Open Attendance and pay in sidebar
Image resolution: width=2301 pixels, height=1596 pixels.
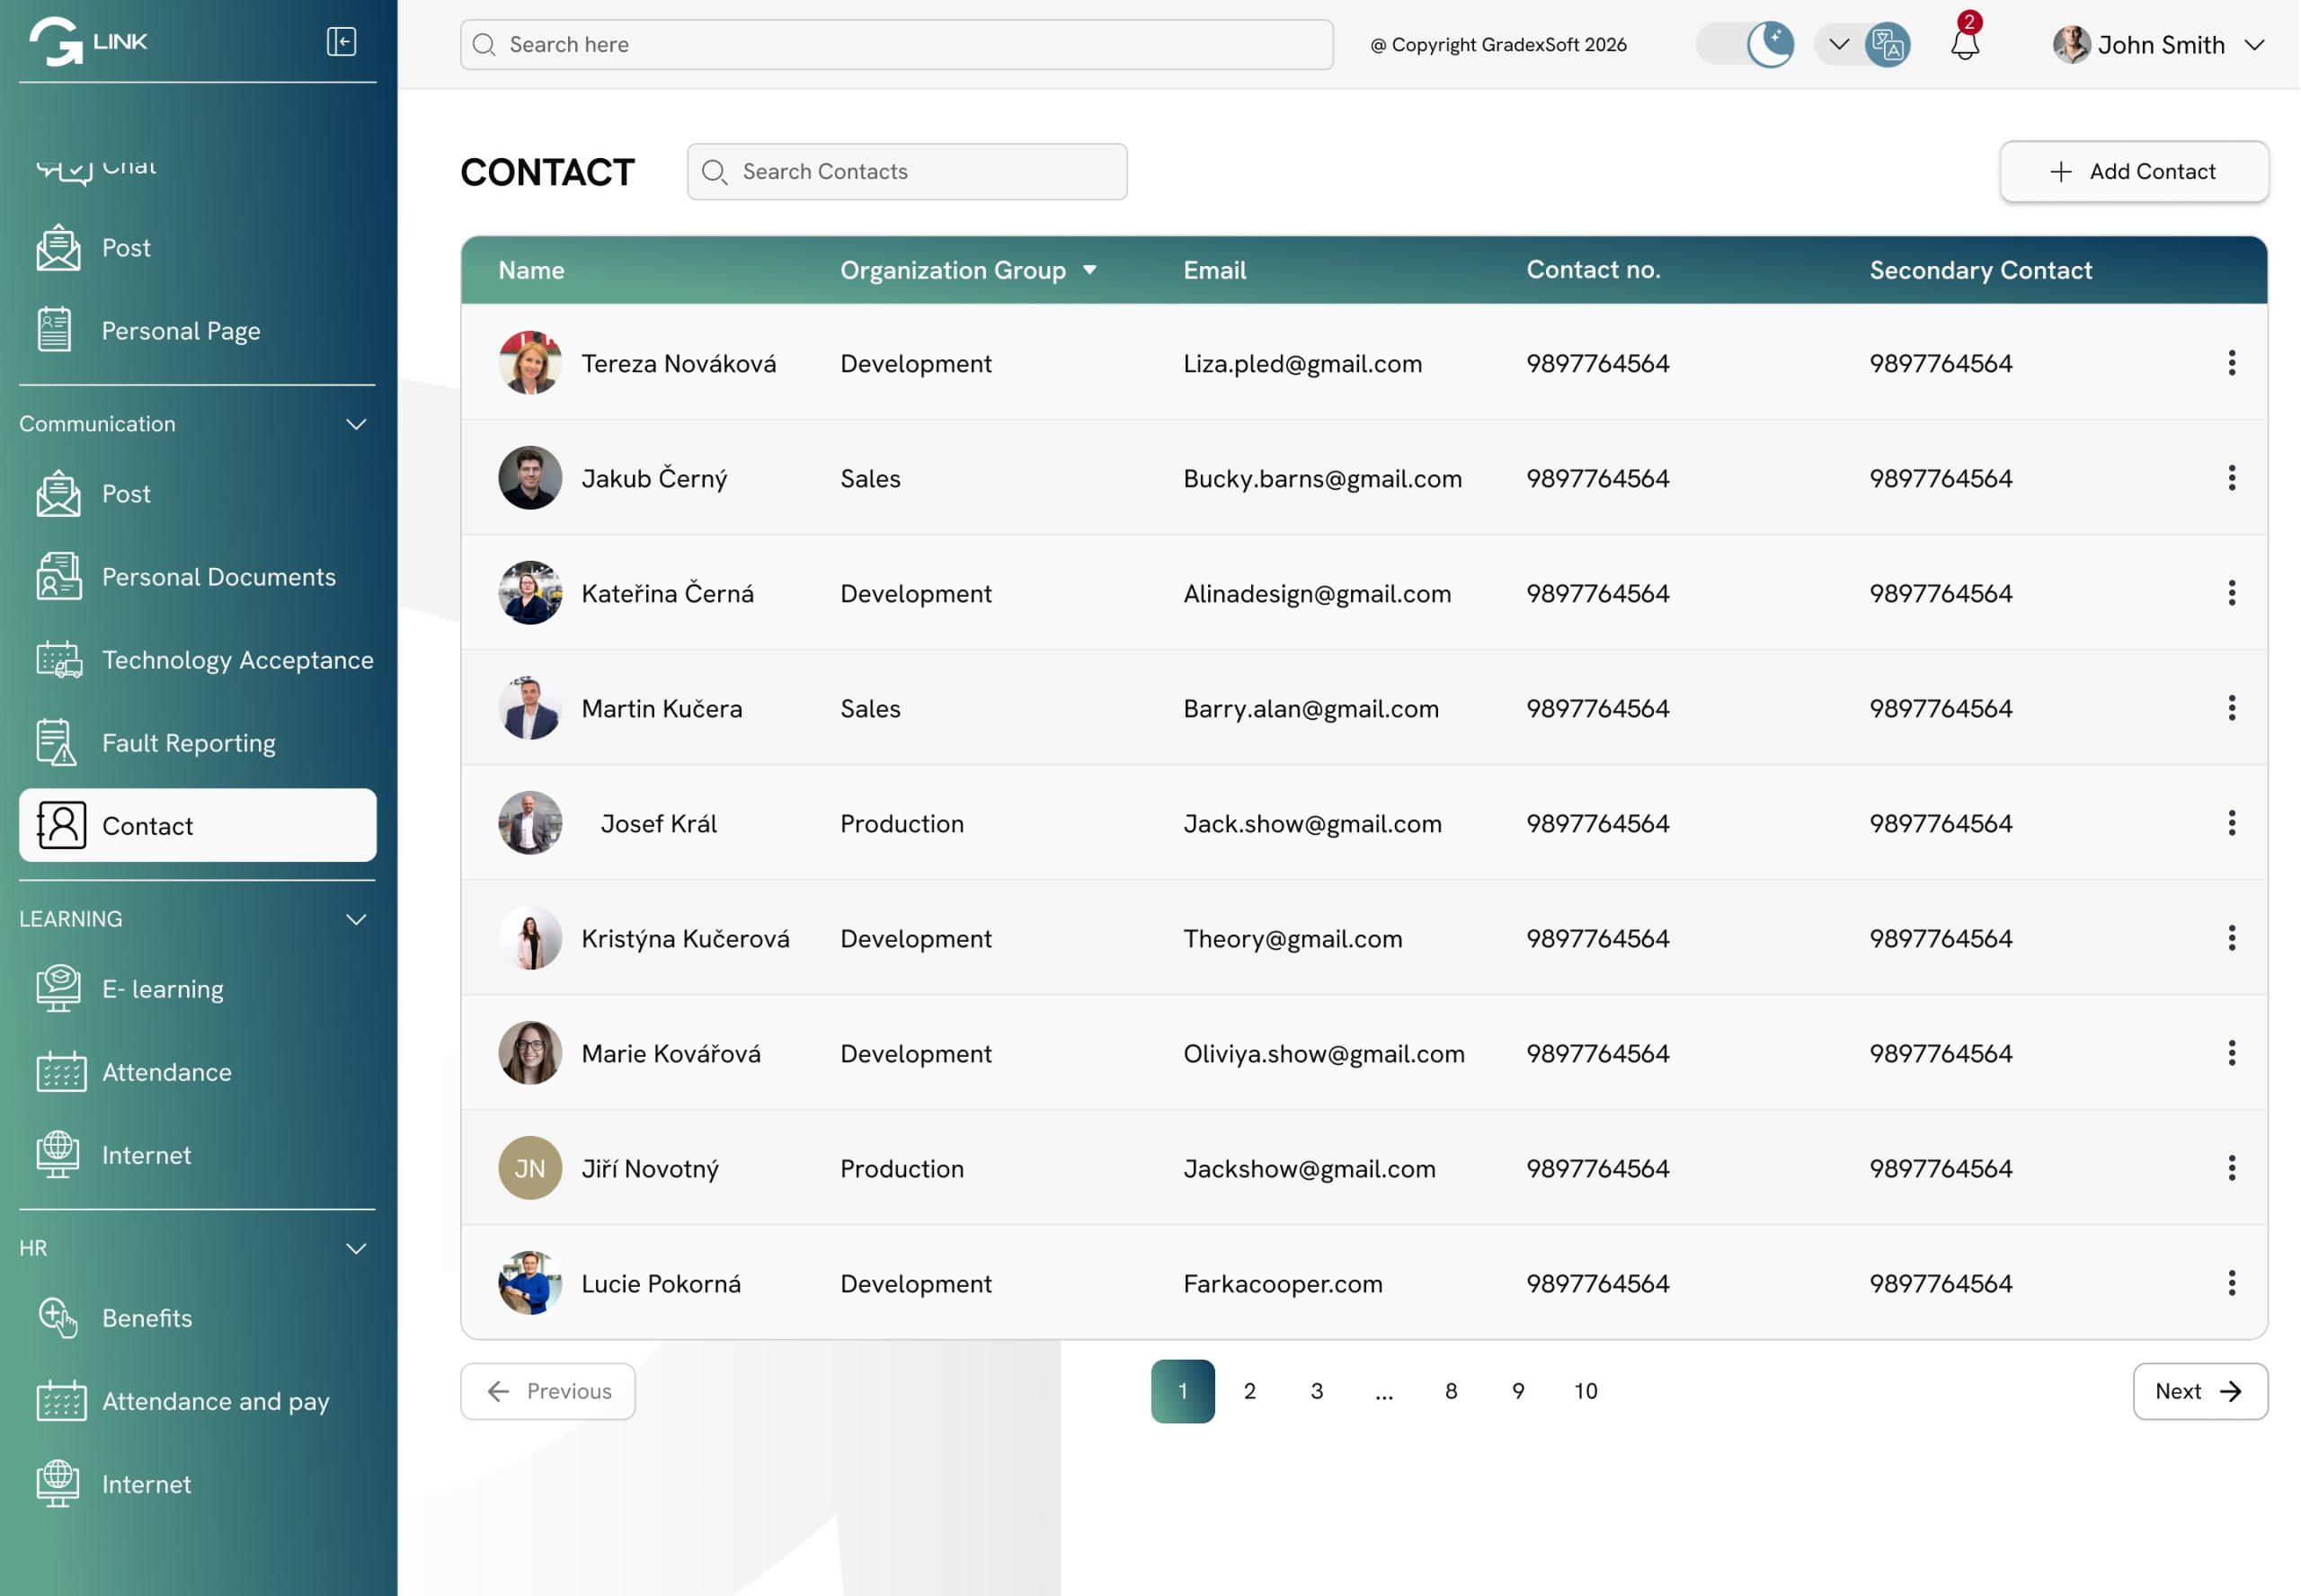pyautogui.click(x=215, y=1401)
